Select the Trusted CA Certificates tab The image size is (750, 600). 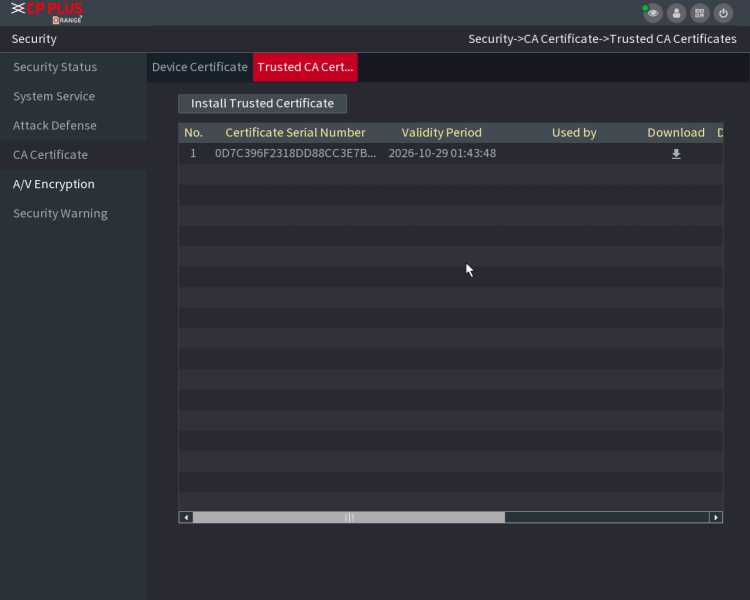(305, 67)
